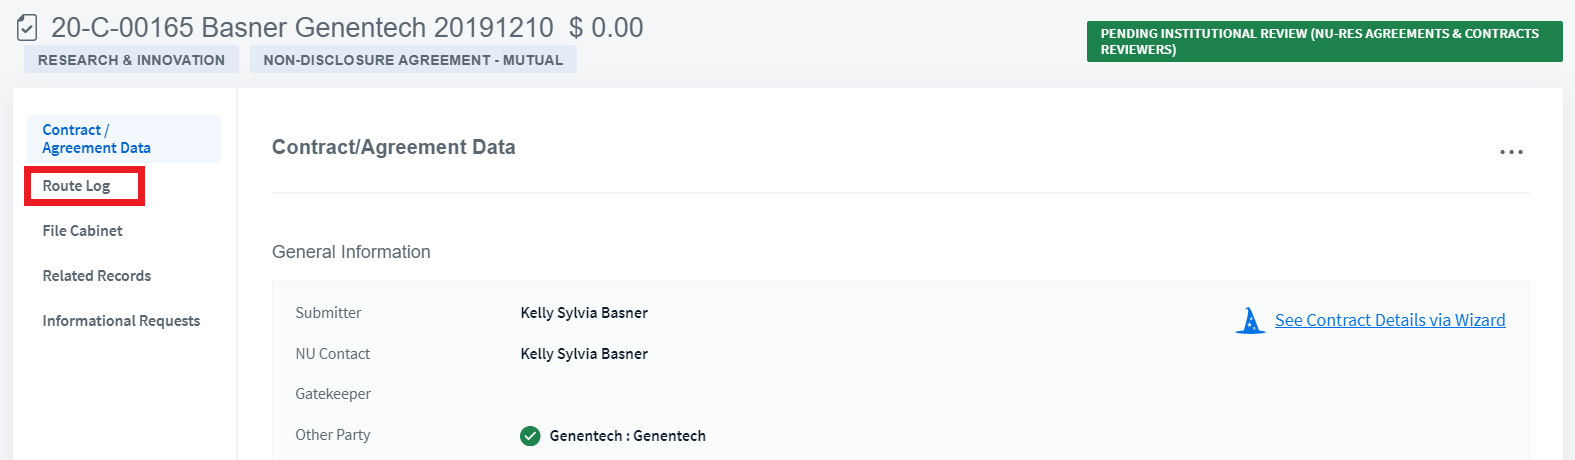The height and width of the screenshot is (460, 1575).
Task: Click the green checkmark next to Genentech
Action: click(530, 436)
